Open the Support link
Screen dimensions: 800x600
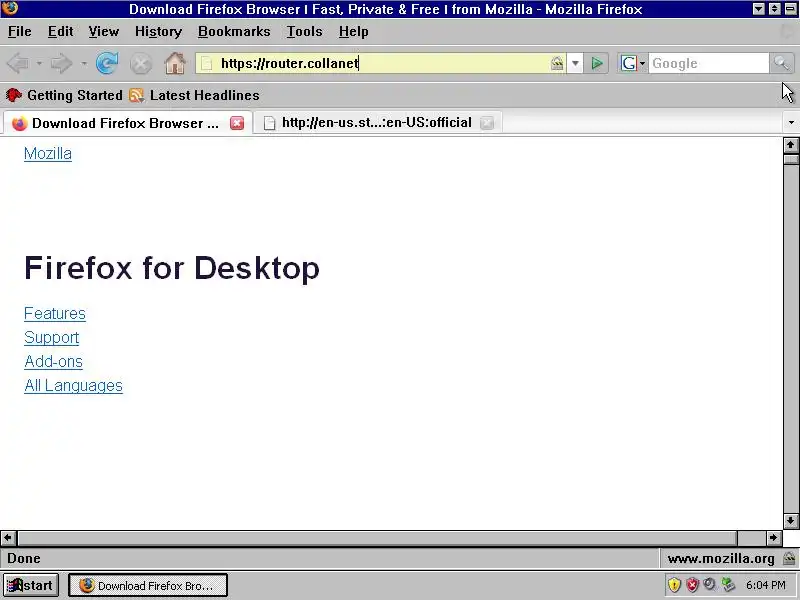(52, 337)
